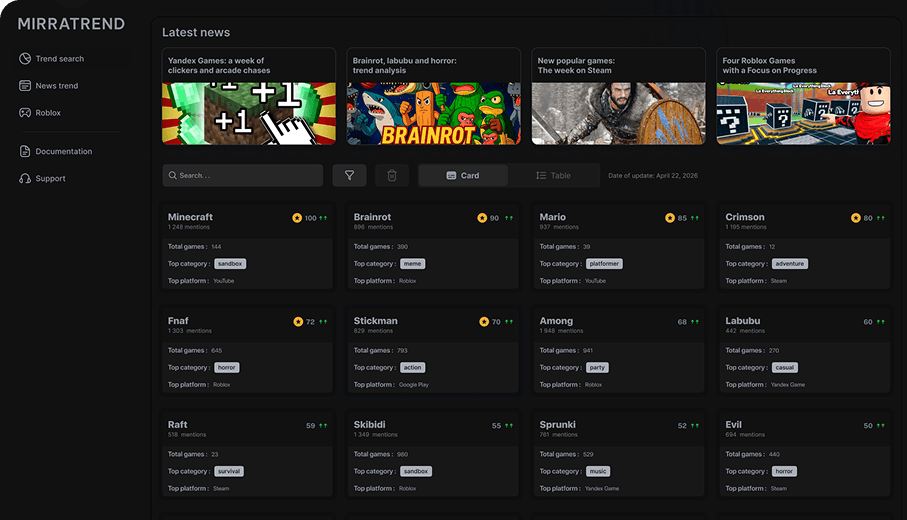Open the Yandex Games news thumbnail
The width and height of the screenshot is (907, 520).
click(249, 113)
